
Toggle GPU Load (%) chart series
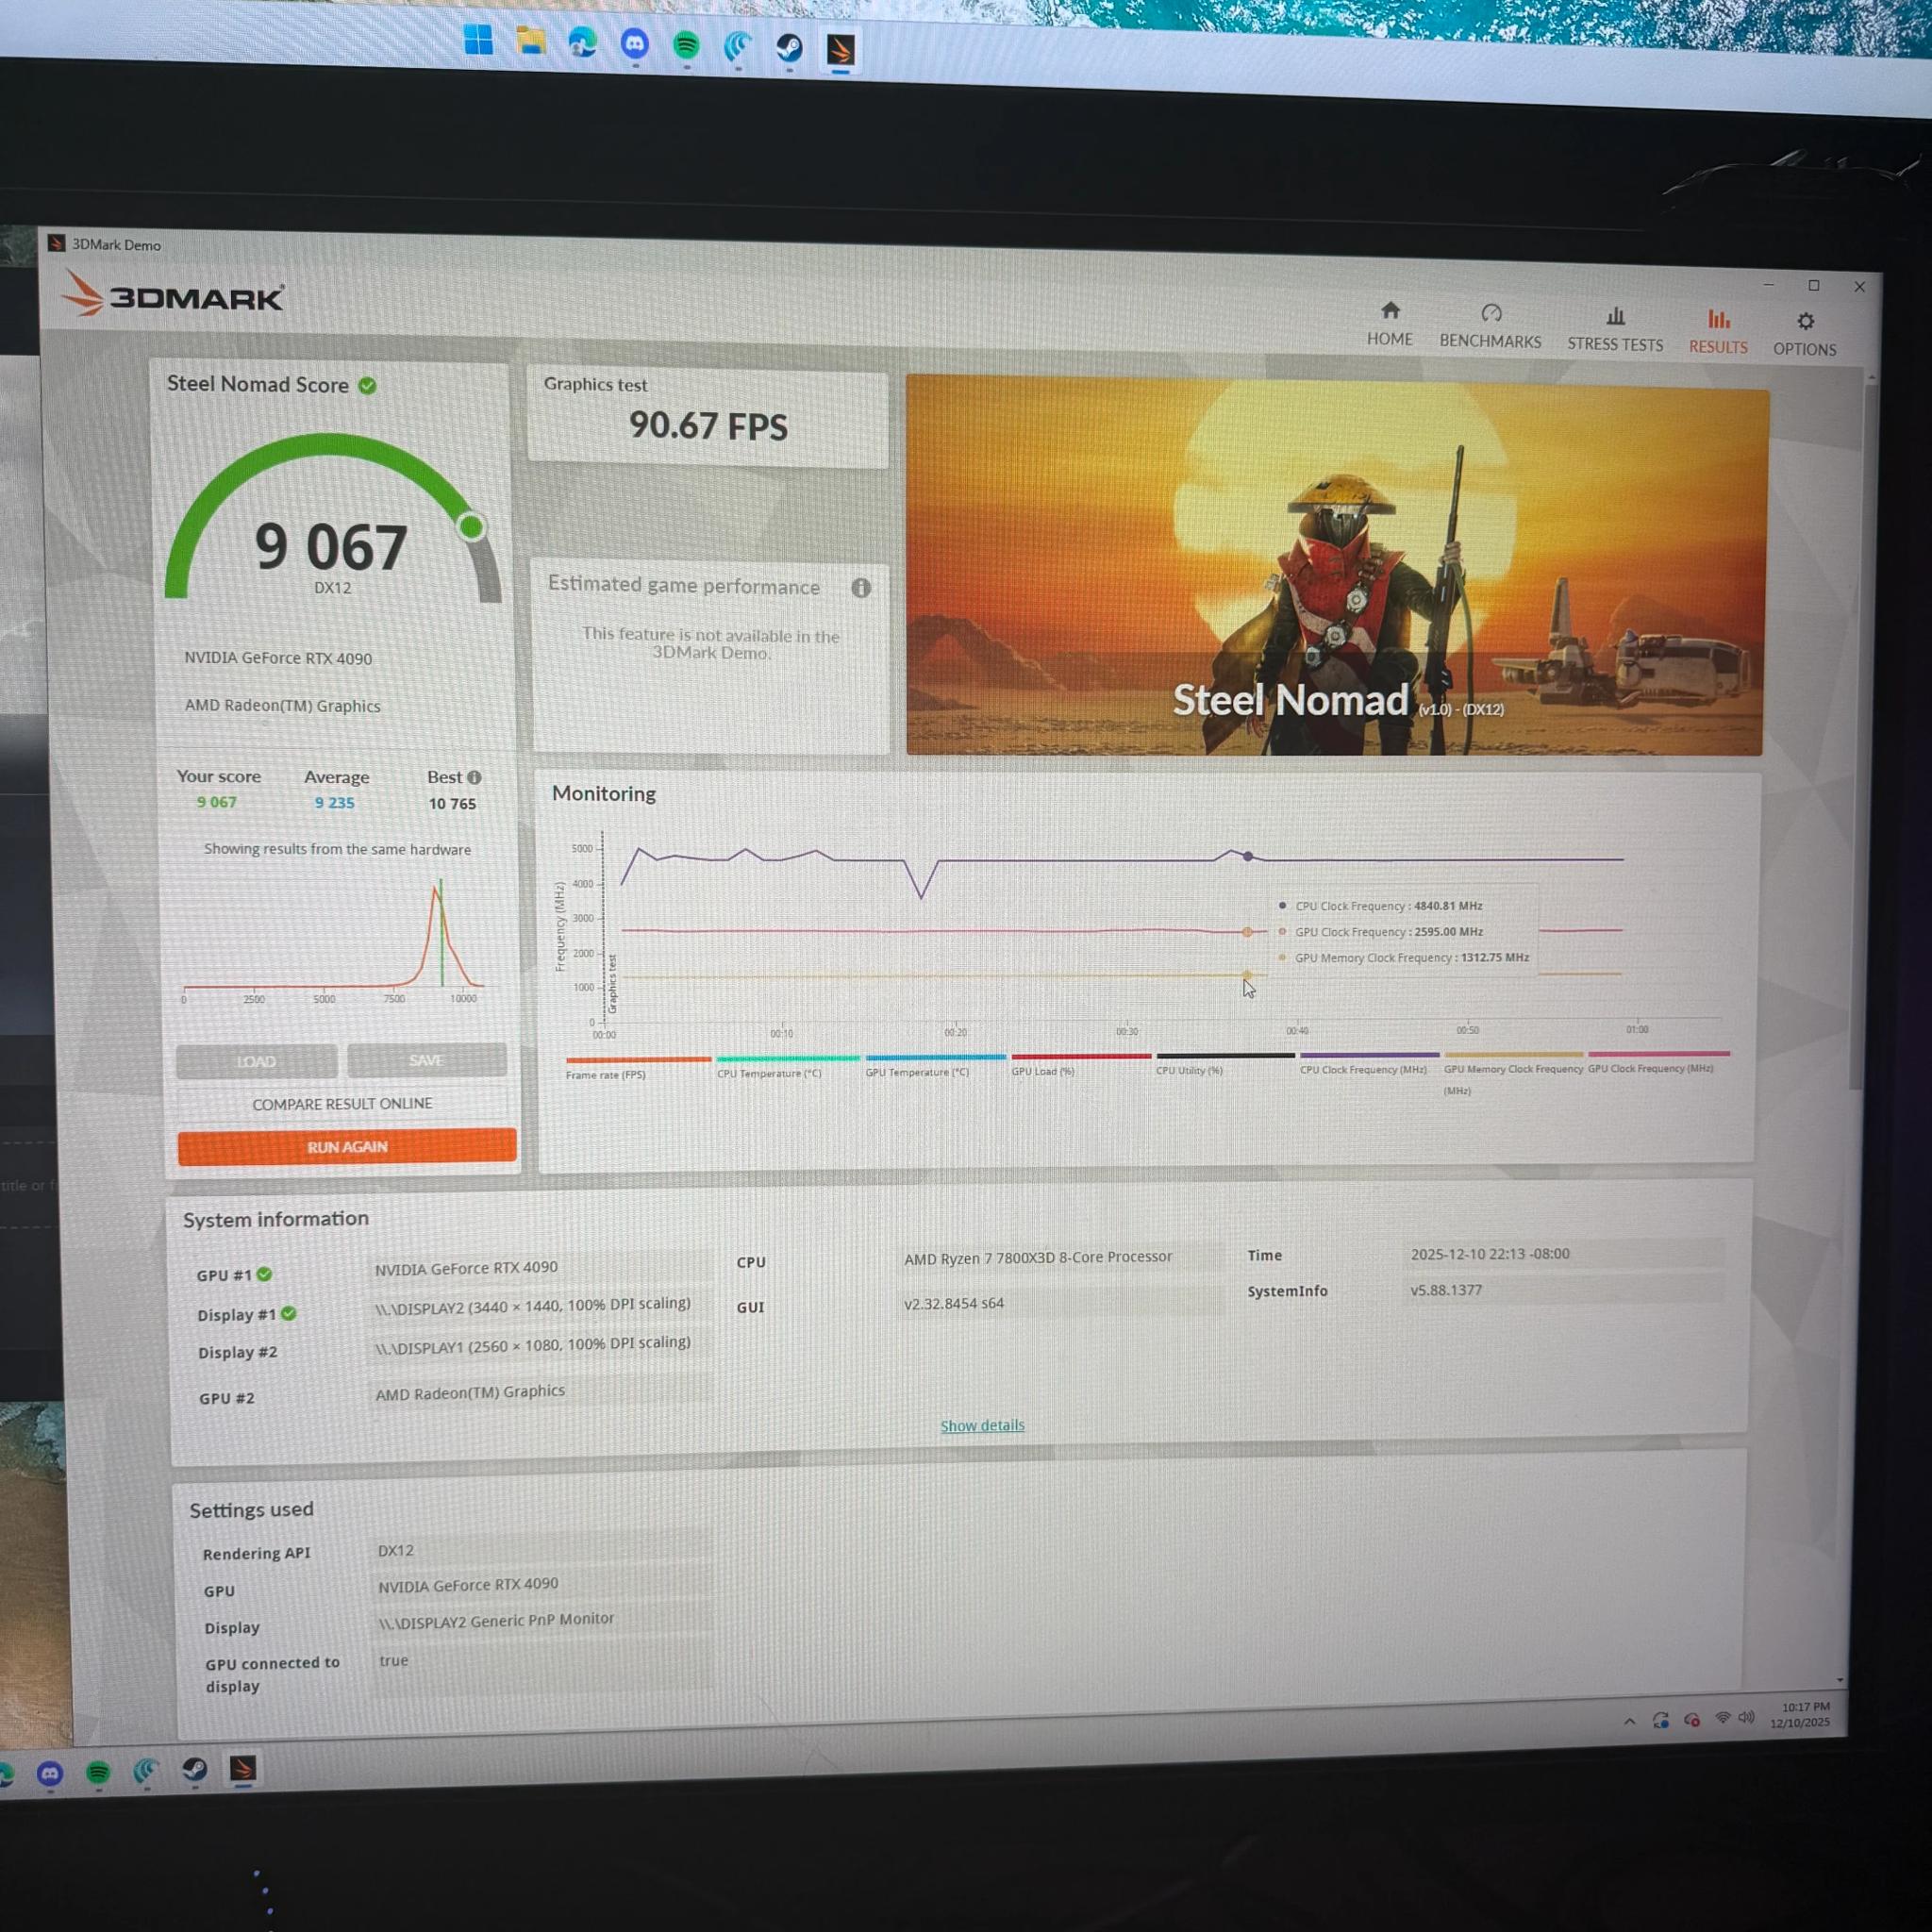click(x=1081, y=1063)
